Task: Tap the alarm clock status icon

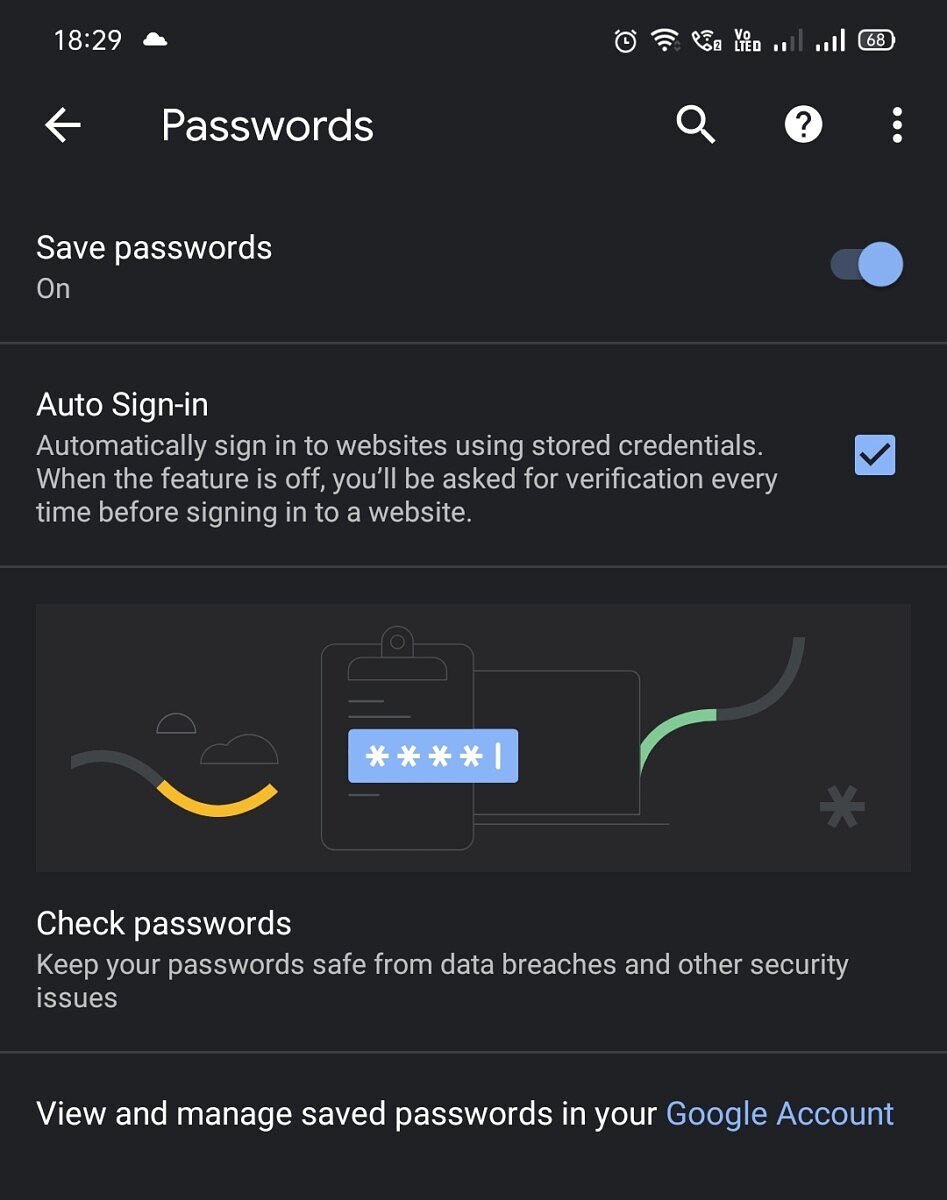Action: point(625,41)
